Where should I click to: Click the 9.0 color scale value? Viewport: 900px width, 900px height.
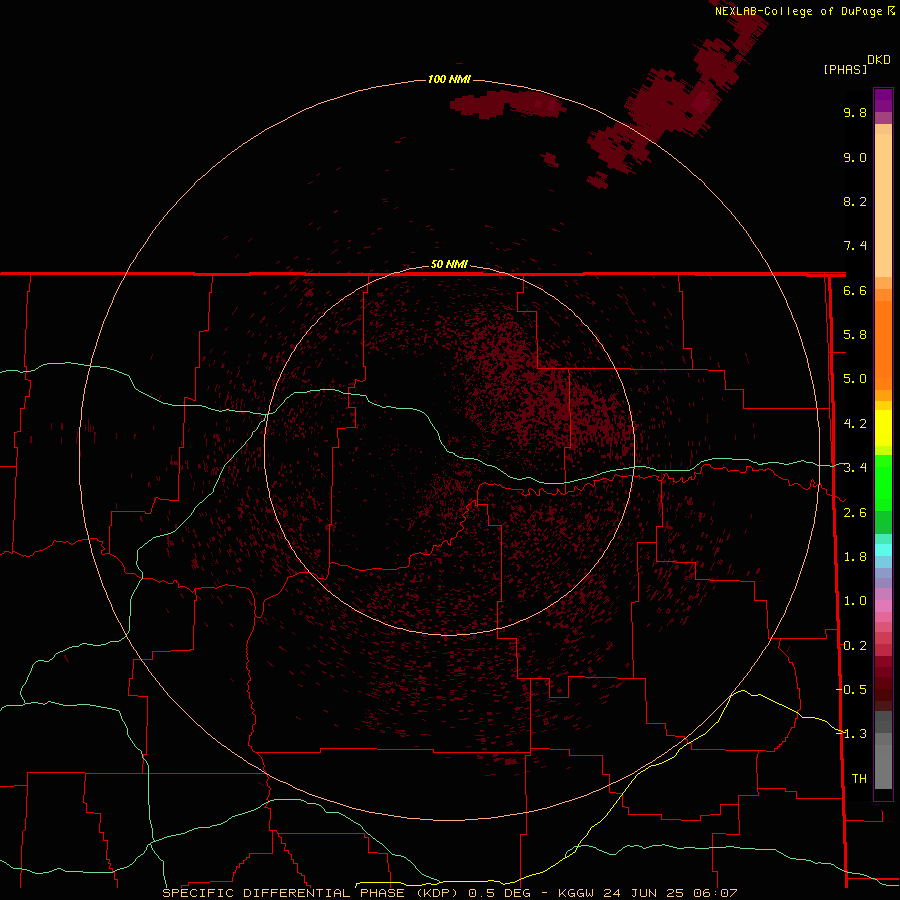(855, 157)
